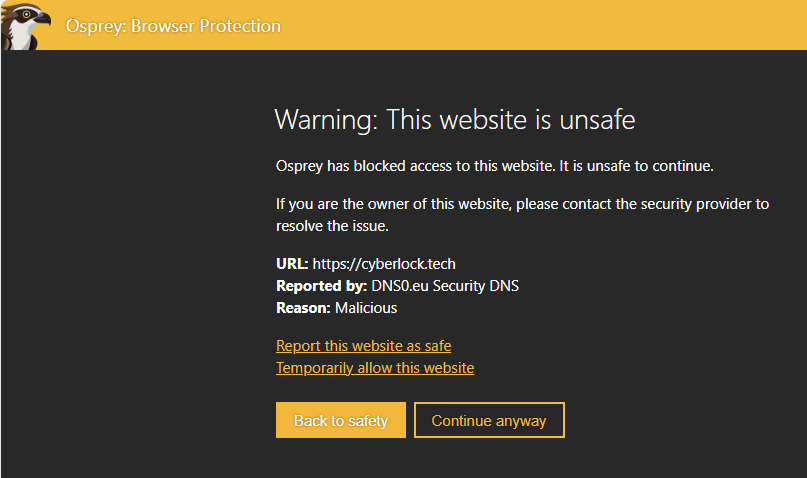The image size is (807, 478).
Task: Click the bold 'Reason:' label
Action: tap(303, 308)
